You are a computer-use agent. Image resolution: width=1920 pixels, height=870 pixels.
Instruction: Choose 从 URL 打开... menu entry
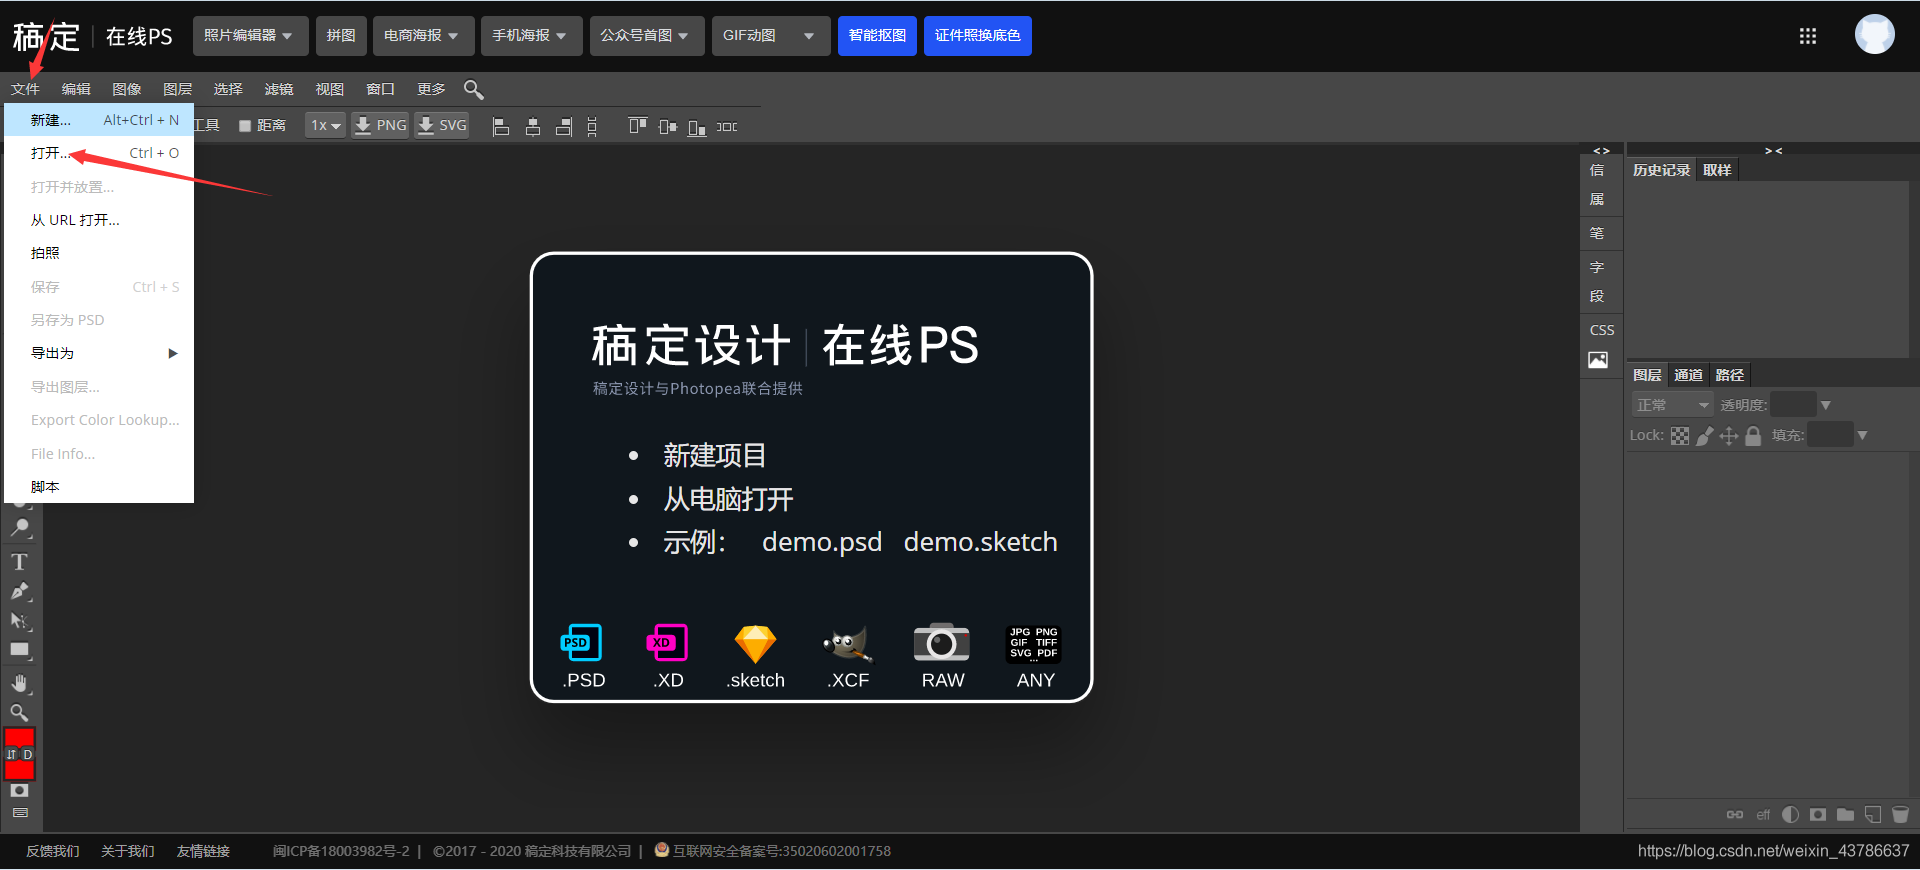coord(99,220)
